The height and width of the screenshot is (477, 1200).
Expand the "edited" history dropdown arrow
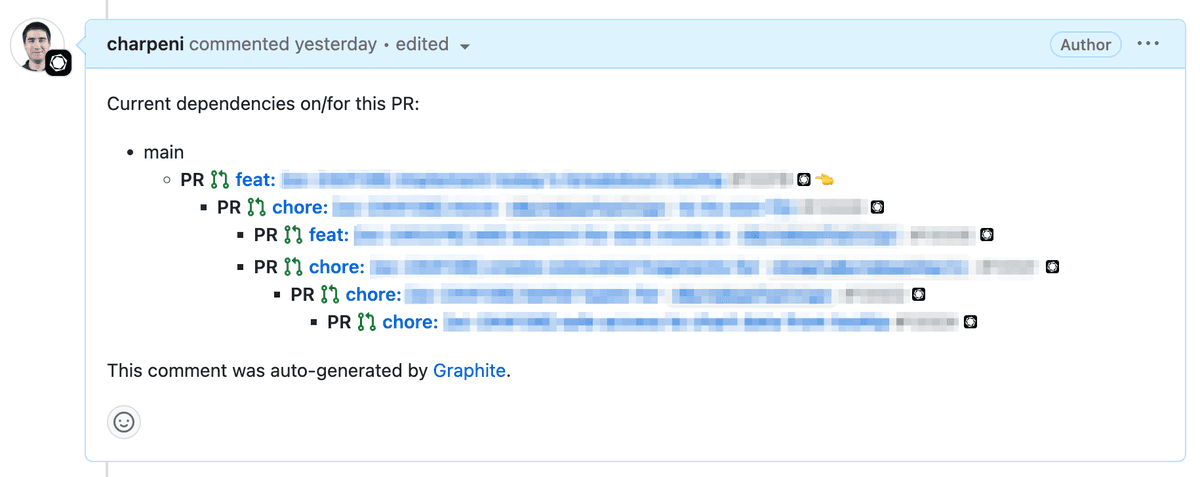465,46
